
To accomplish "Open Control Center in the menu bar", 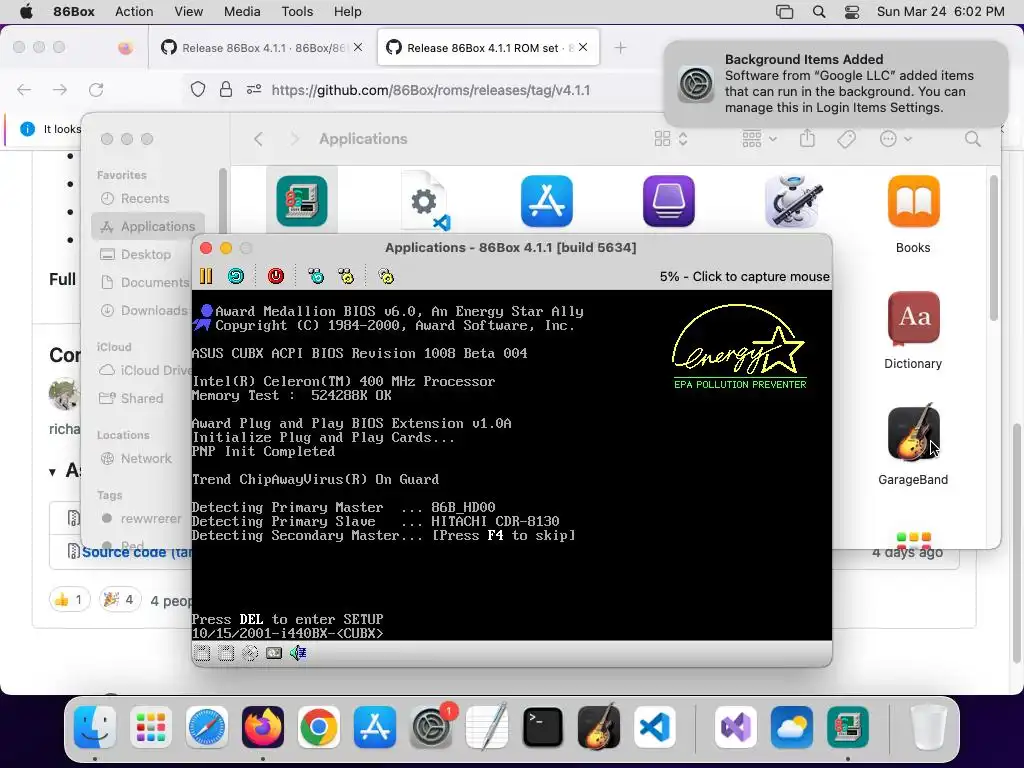I will 852,12.
